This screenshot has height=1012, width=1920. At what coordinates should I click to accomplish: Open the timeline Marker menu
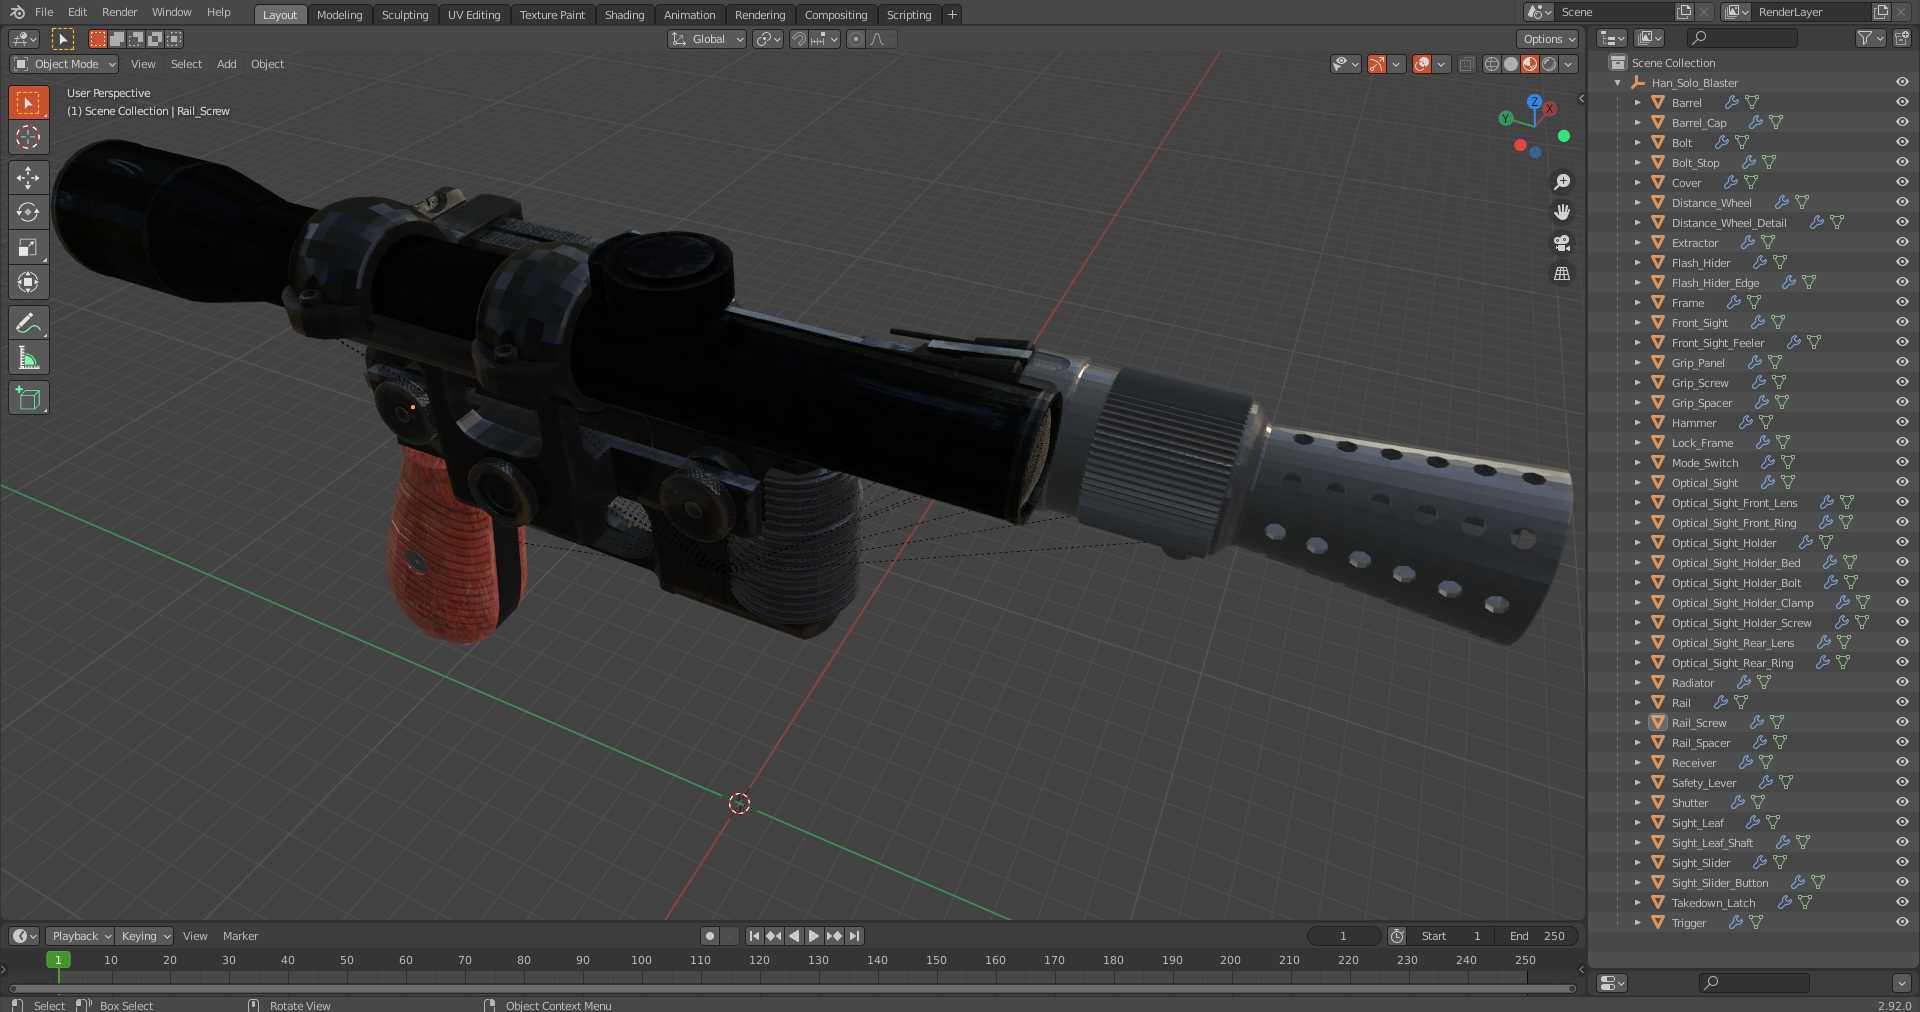pos(240,936)
